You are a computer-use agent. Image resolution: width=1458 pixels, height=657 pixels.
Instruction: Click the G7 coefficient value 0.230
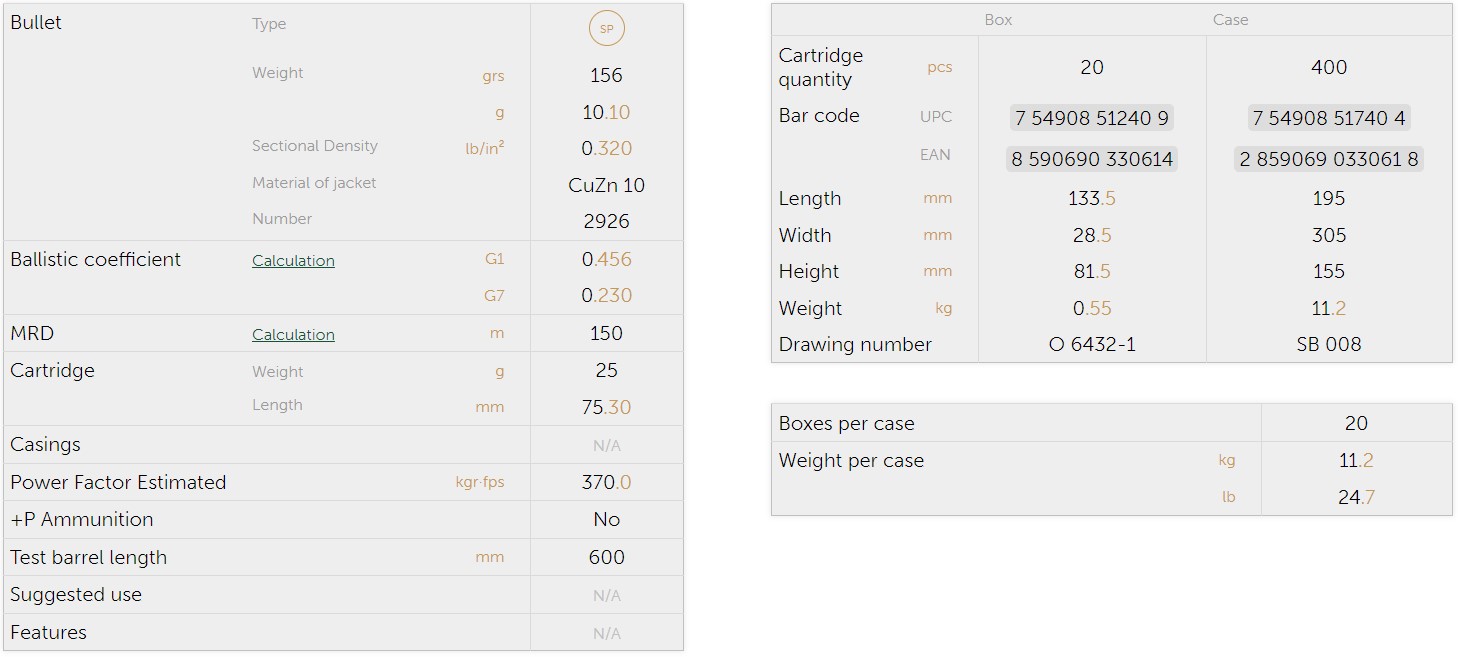tap(606, 296)
